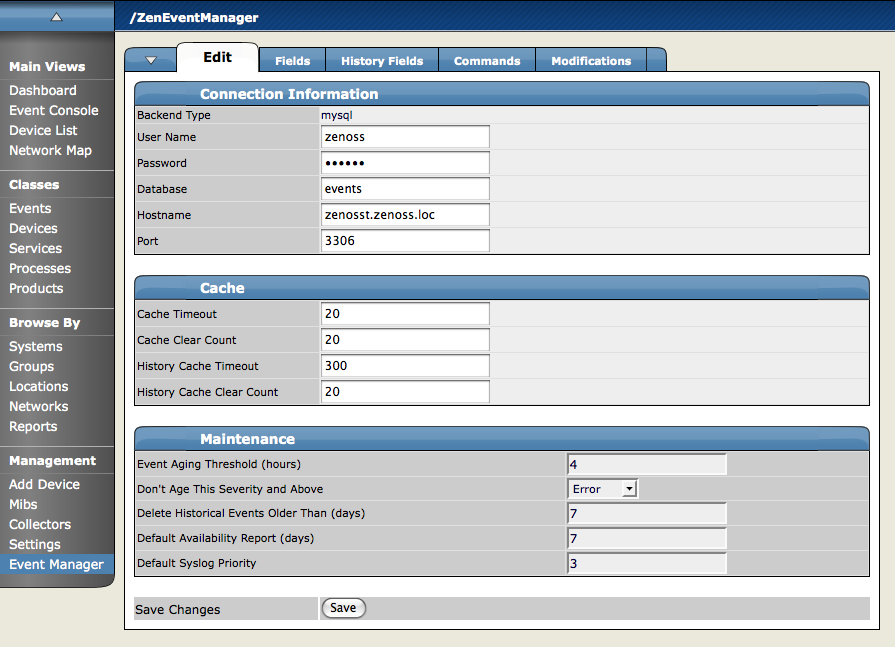
Task: Click the Classes sidebar heading
Action: click(34, 185)
